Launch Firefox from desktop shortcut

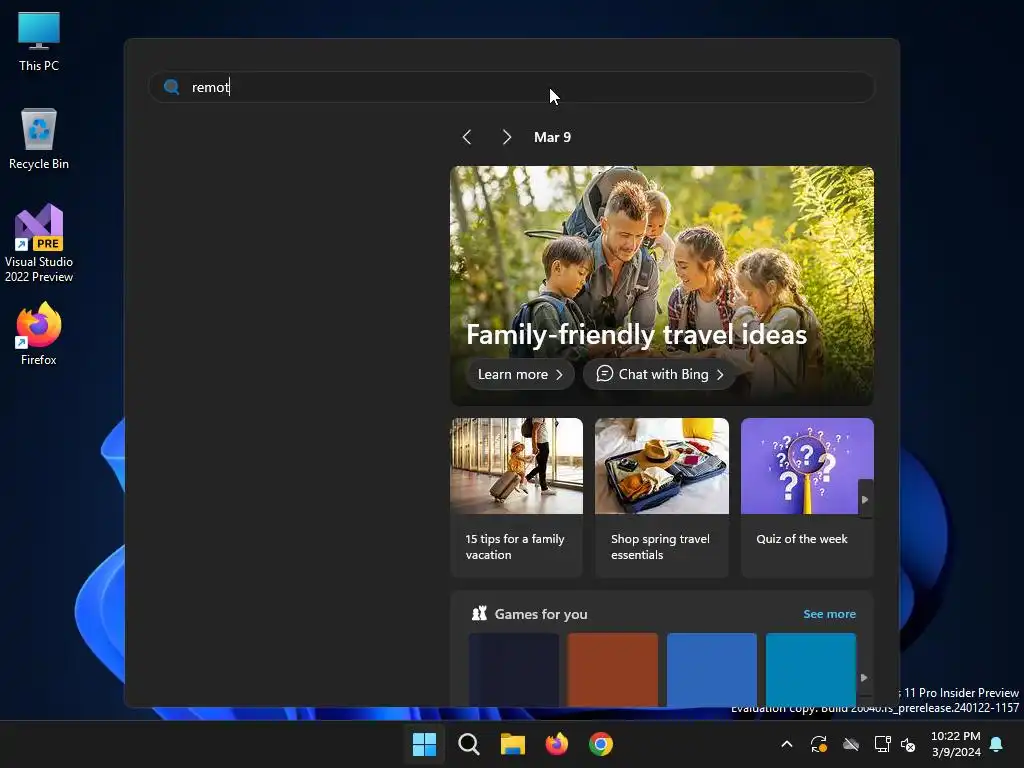39,334
